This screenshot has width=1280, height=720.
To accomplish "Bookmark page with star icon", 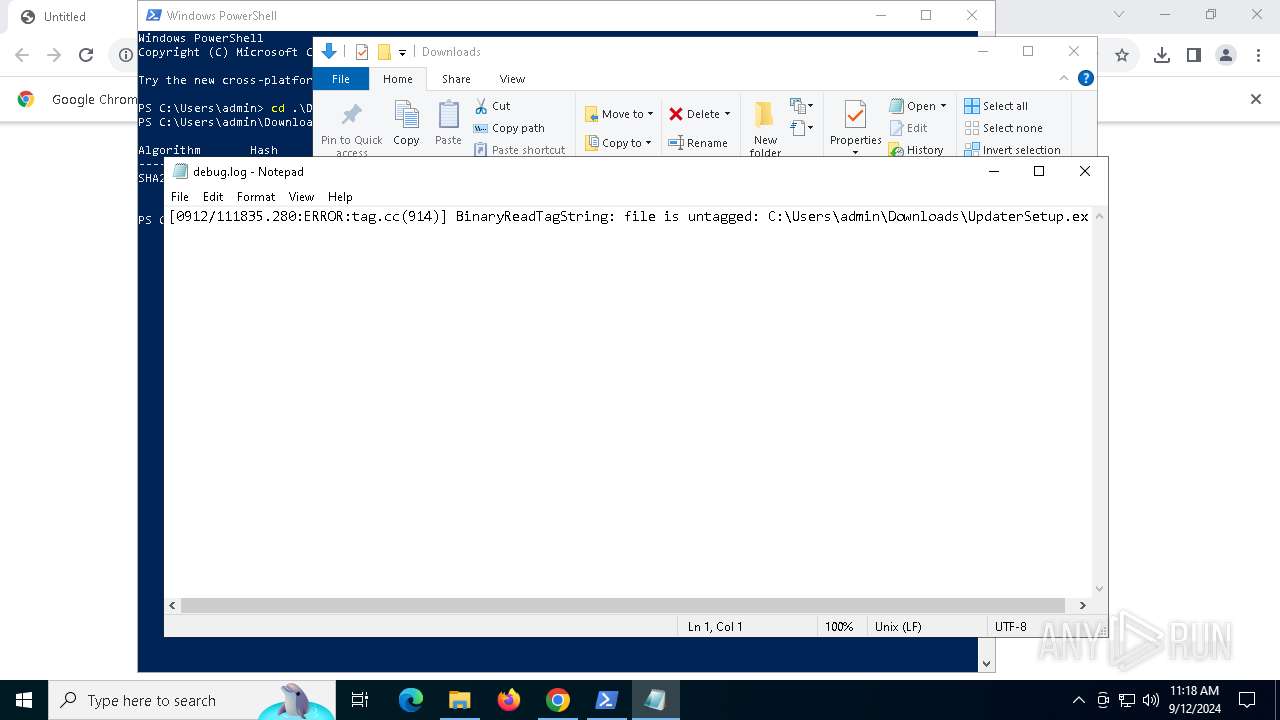I will click(x=1122, y=56).
